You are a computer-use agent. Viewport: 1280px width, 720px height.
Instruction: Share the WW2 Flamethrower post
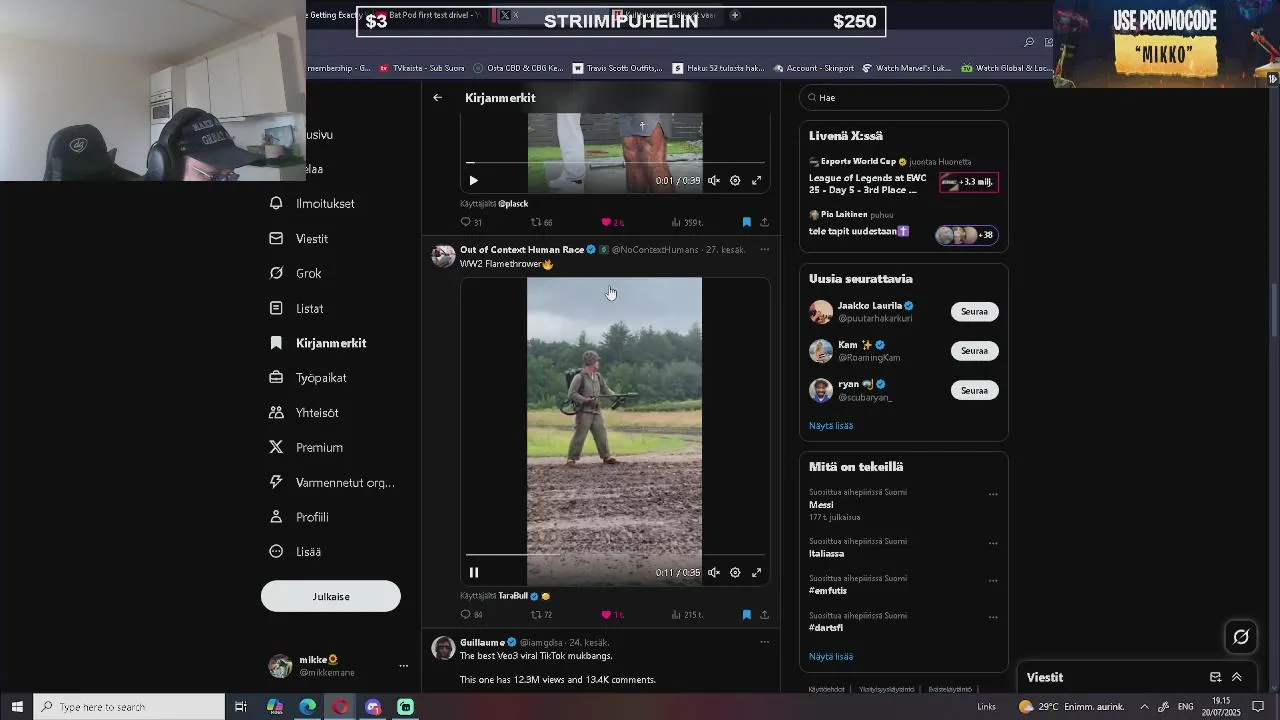(x=765, y=615)
